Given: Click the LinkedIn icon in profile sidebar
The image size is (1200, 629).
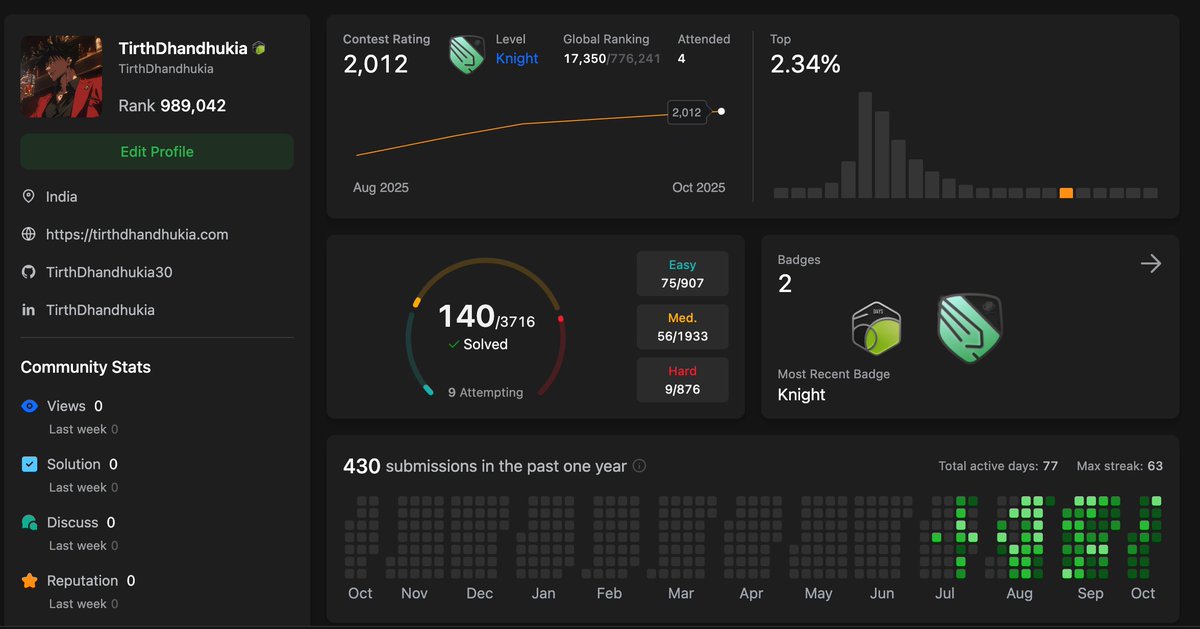Looking at the screenshot, I should [28, 310].
